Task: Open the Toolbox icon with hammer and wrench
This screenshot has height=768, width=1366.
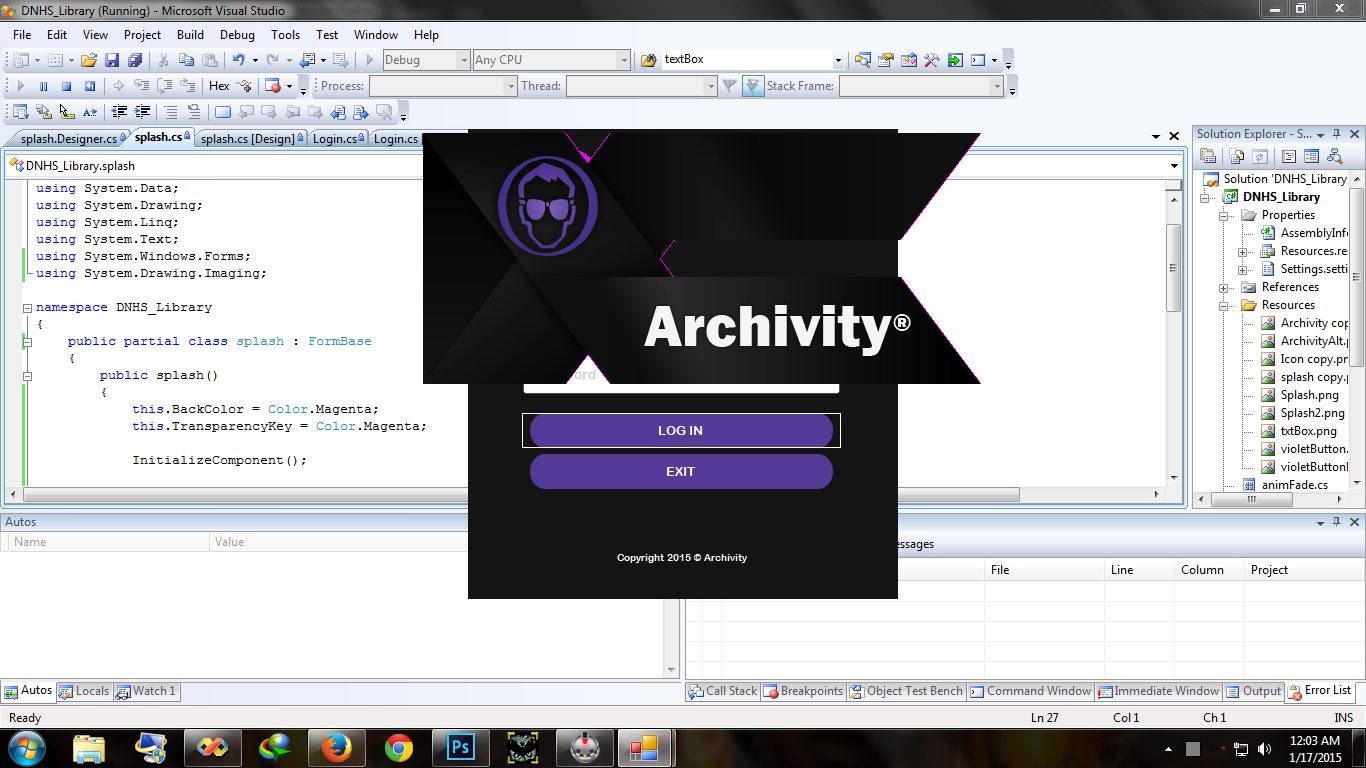Action: (x=932, y=60)
